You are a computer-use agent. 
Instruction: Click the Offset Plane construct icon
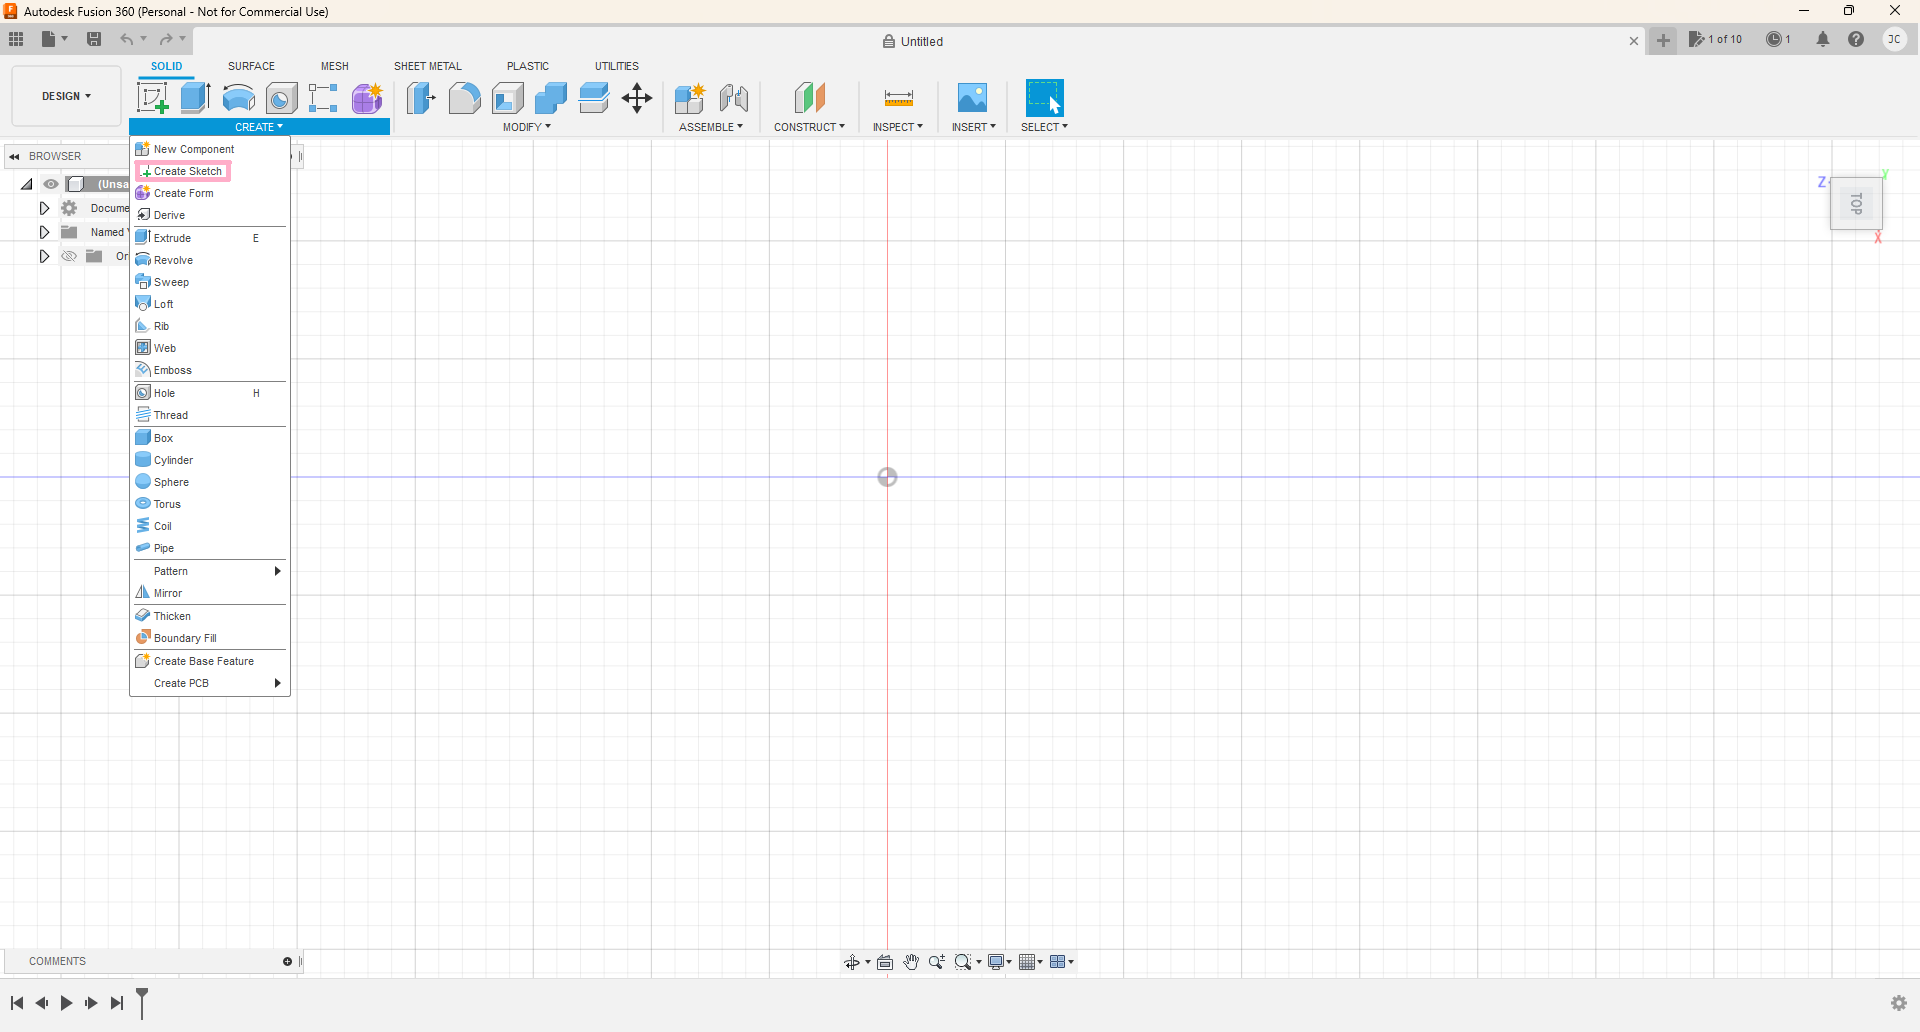(x=810, y=98)
